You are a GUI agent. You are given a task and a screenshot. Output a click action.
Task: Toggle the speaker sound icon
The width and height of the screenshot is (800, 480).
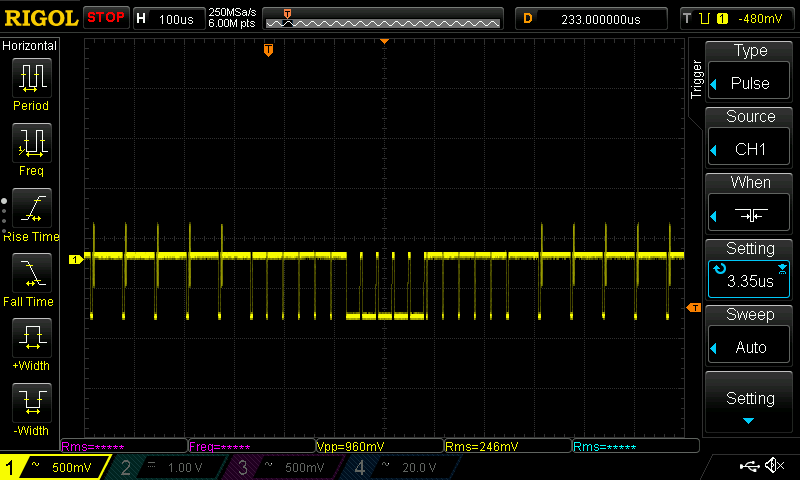774,466
